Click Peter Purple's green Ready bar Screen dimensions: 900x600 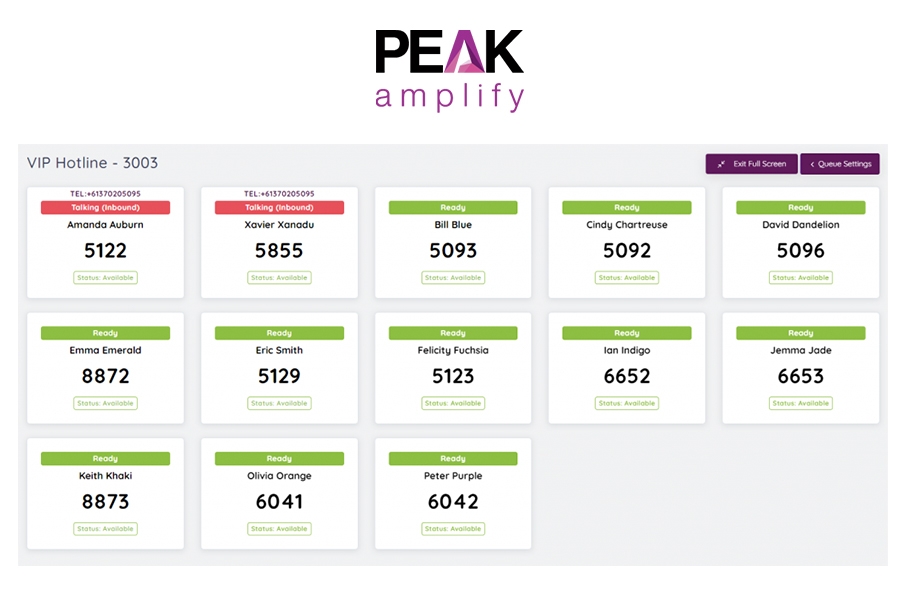(453, 458)
